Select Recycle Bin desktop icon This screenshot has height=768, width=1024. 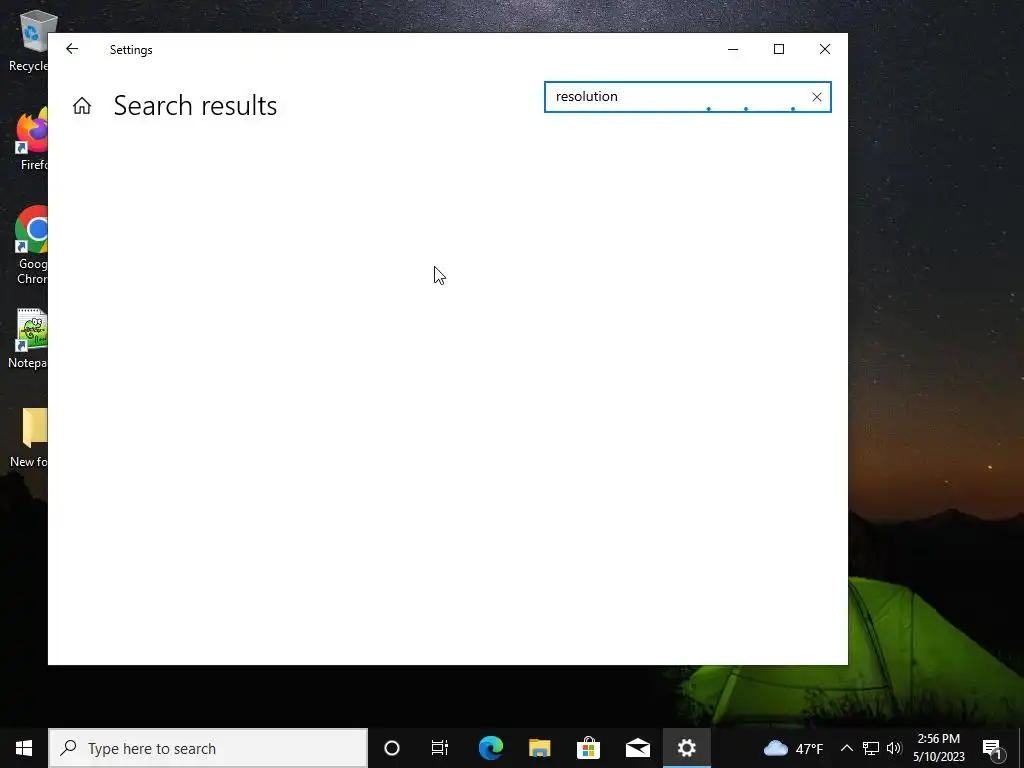point(29,41)
